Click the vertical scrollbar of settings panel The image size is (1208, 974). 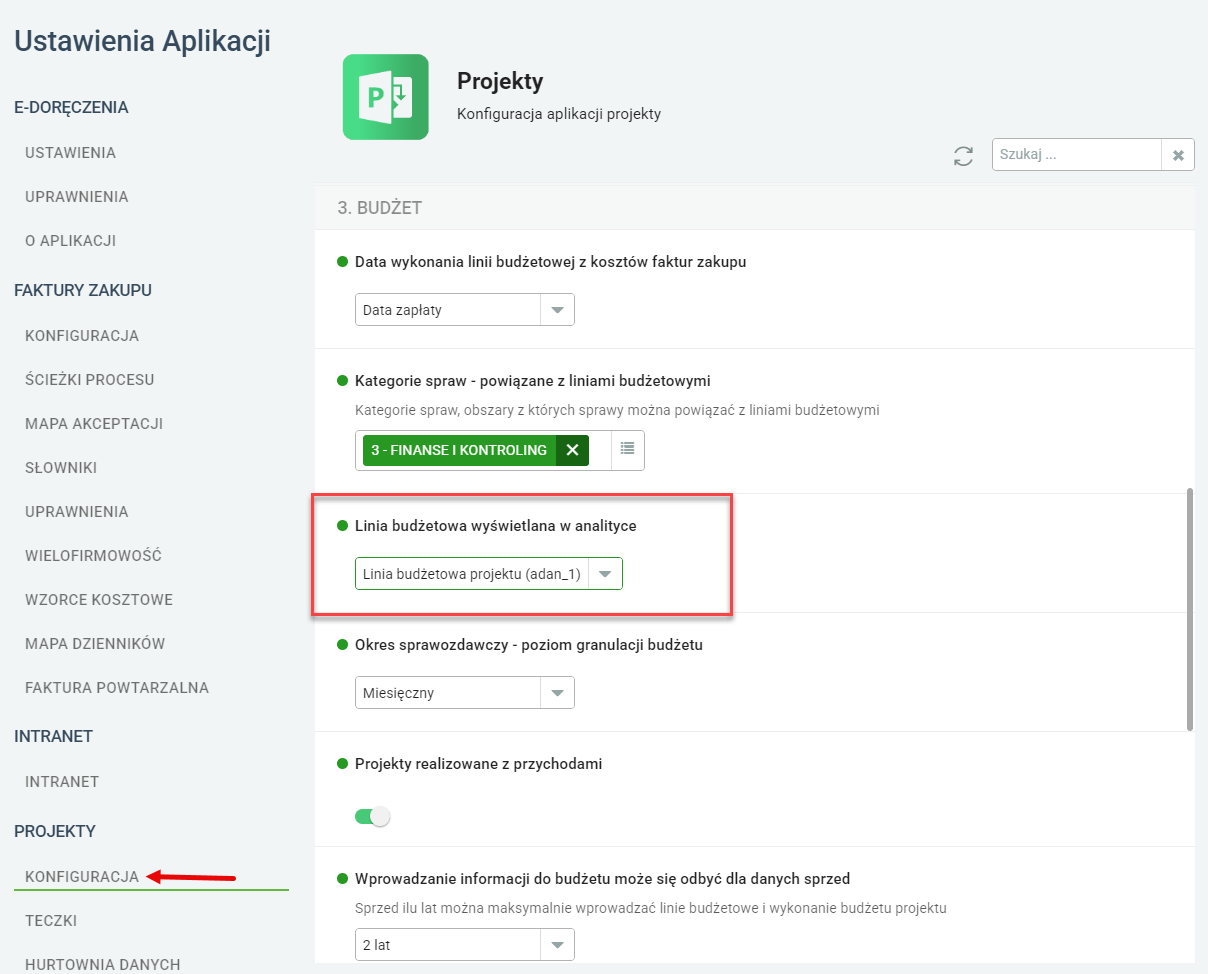pos(1189,610)
